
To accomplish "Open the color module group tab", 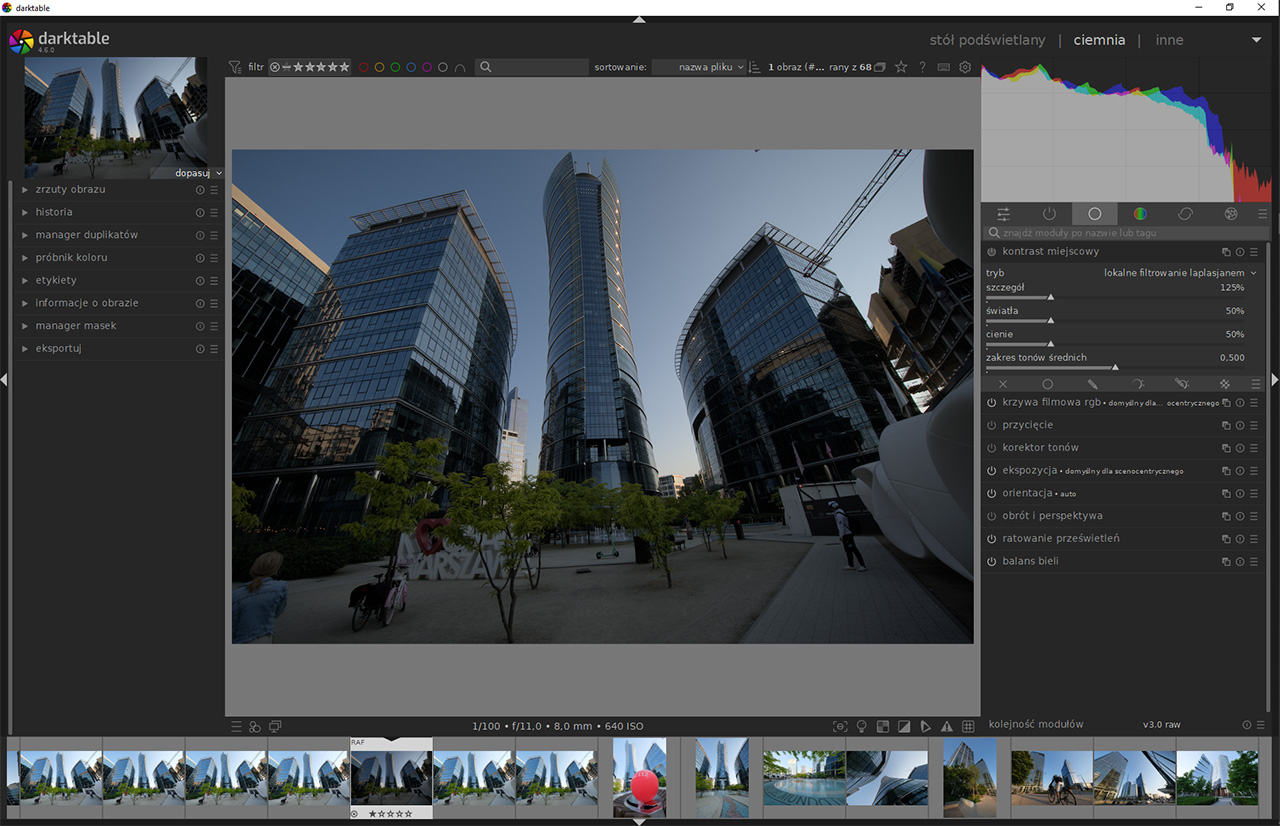I will (x=1139, y=214).
